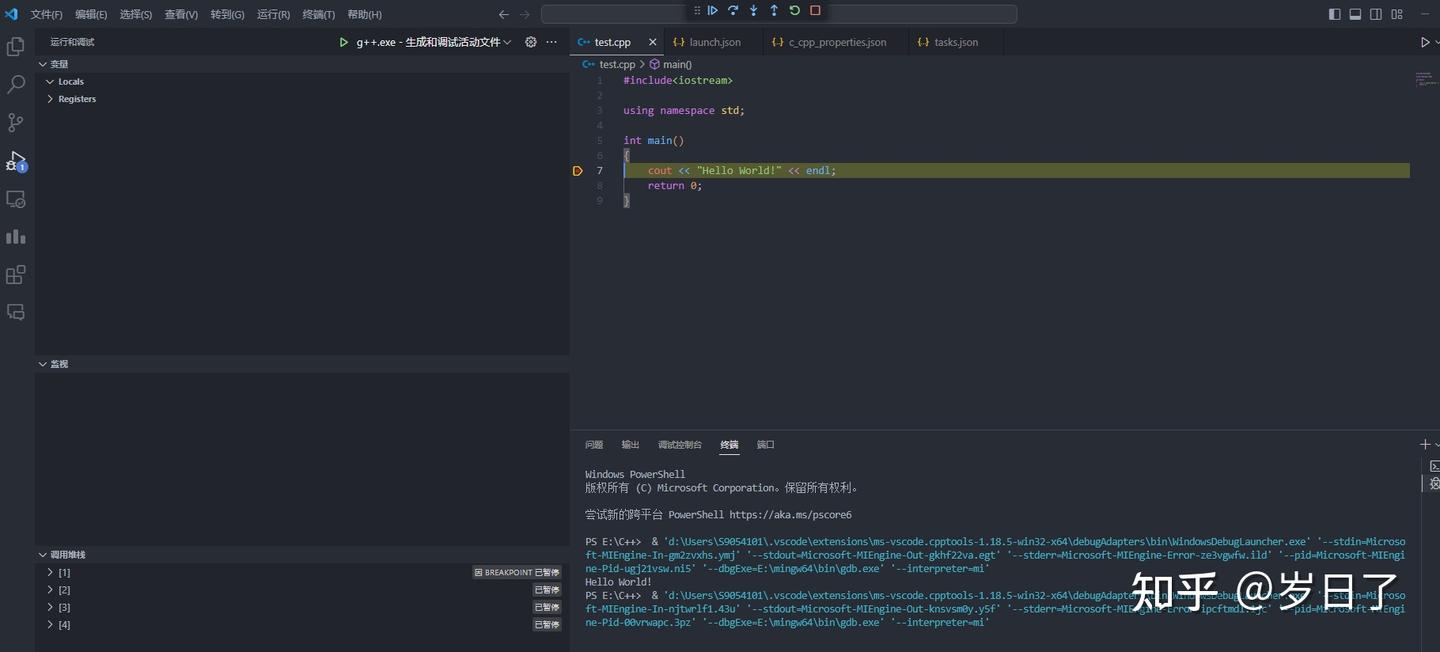
Task: Open the Run and Debug view
Action: tap(16, 161)
